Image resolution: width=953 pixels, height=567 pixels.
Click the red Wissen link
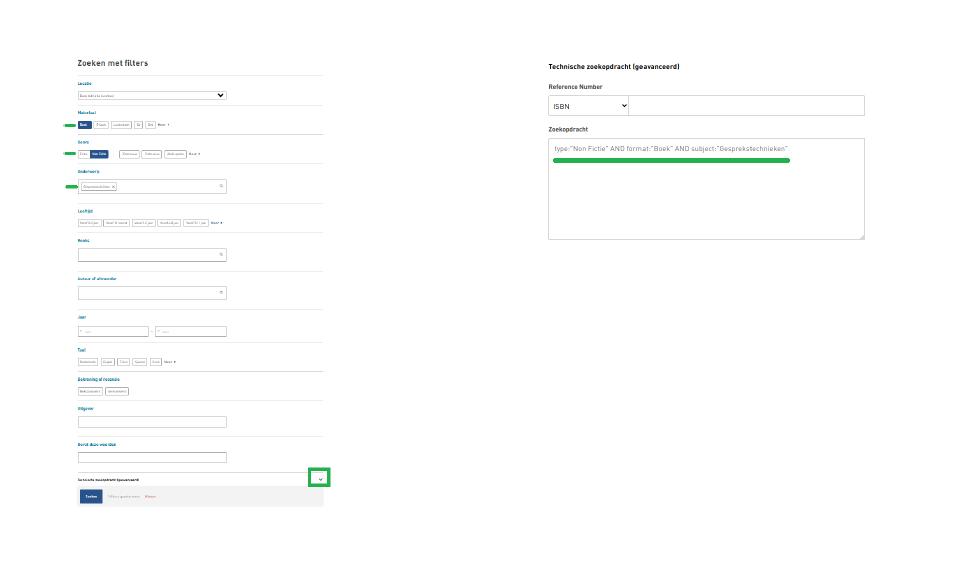click(150, 496)
